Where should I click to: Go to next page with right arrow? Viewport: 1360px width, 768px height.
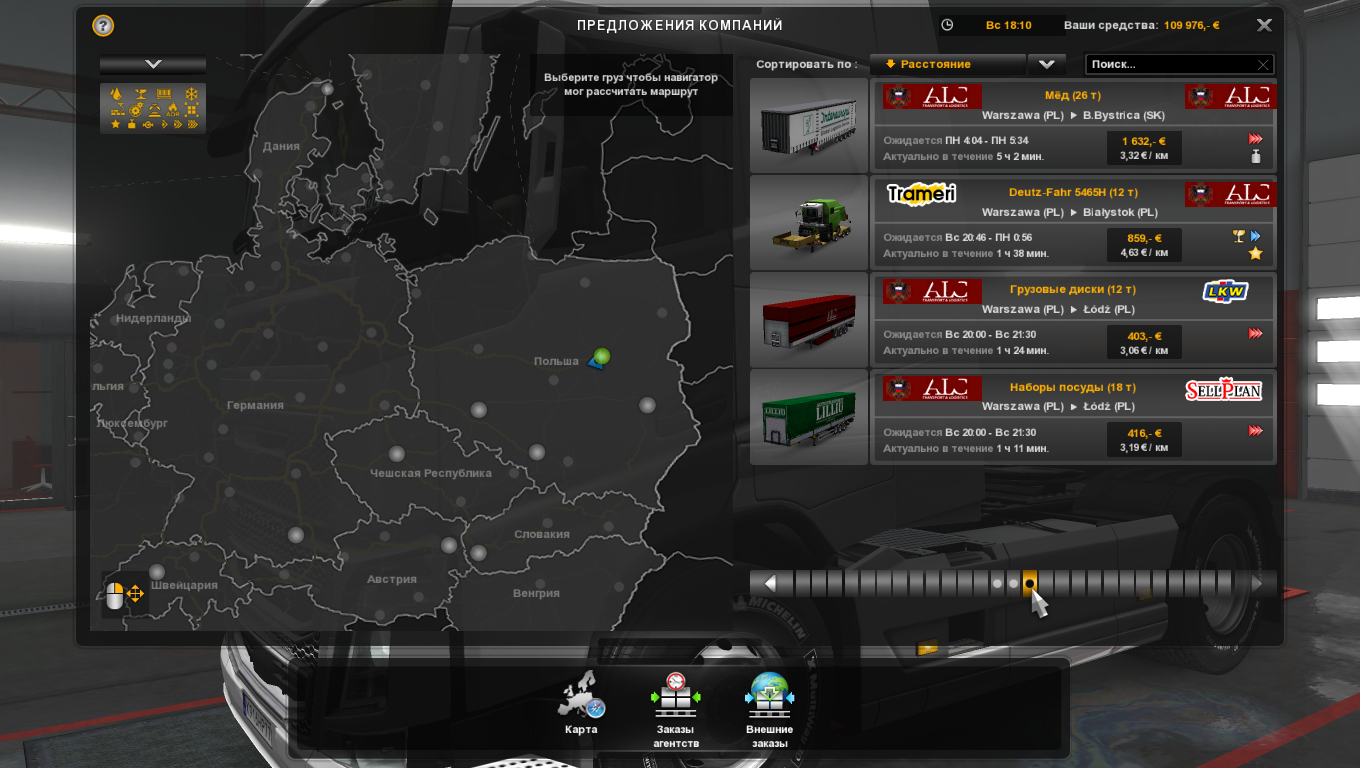1257,583
